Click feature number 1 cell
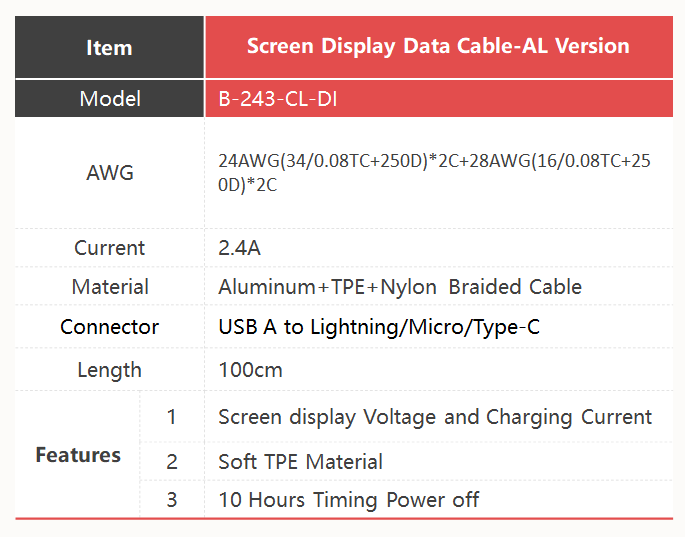The image size is (685, 537). pos(172,417)
